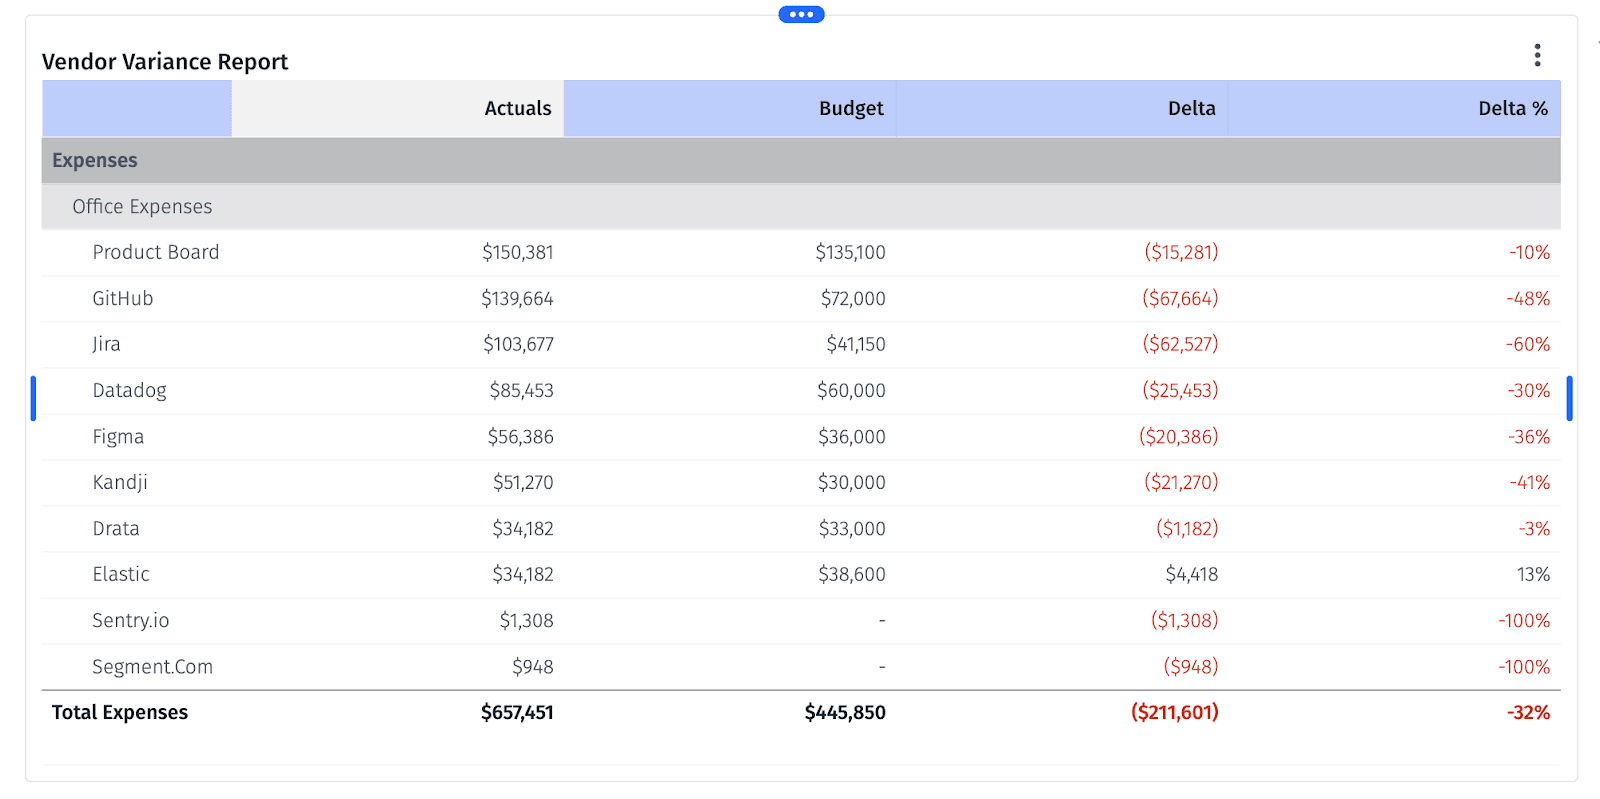Open the three-dot options menu
The width and height of the screenshot is (1600, 799).
coord(1537,55)
